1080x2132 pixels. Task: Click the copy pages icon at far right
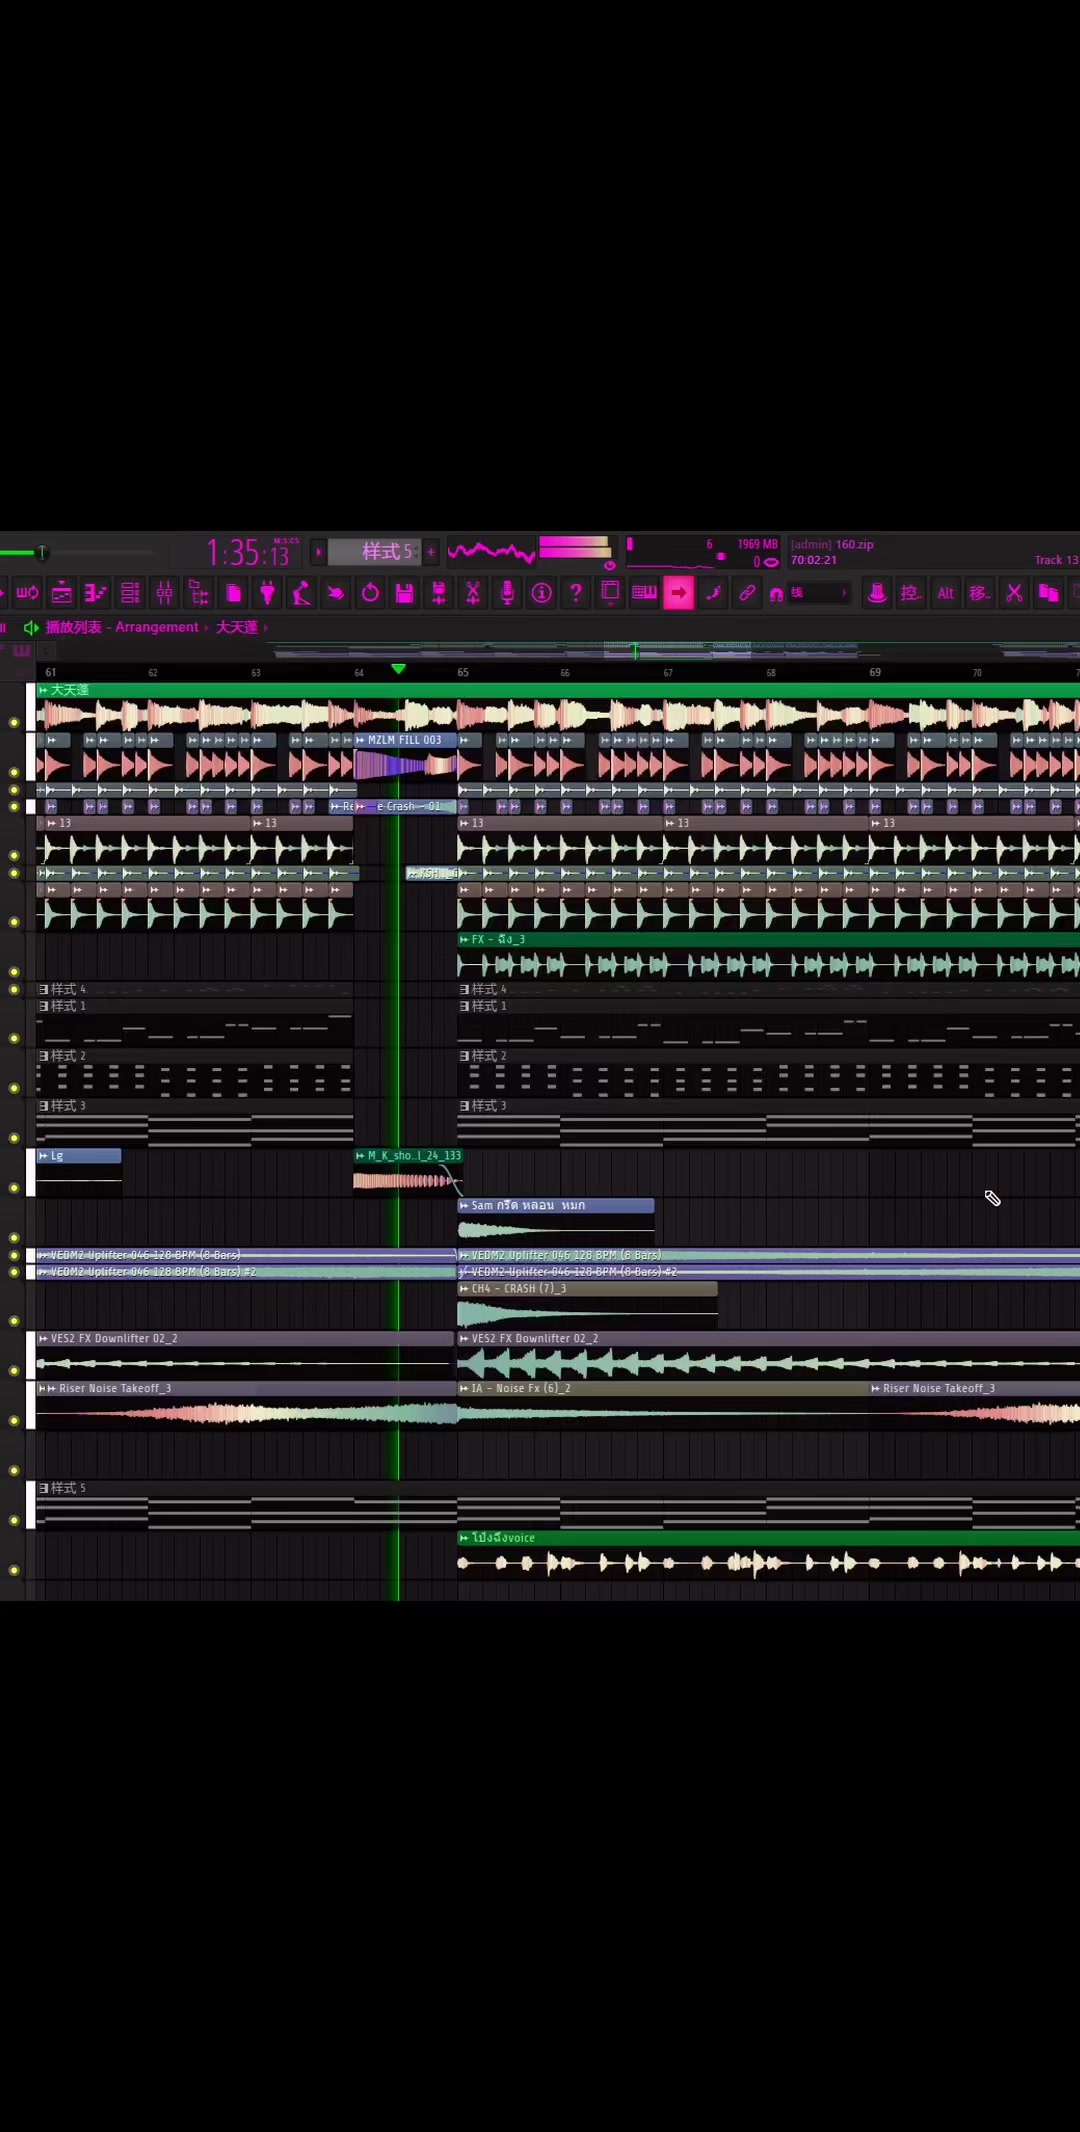[x=1048, y=593]
